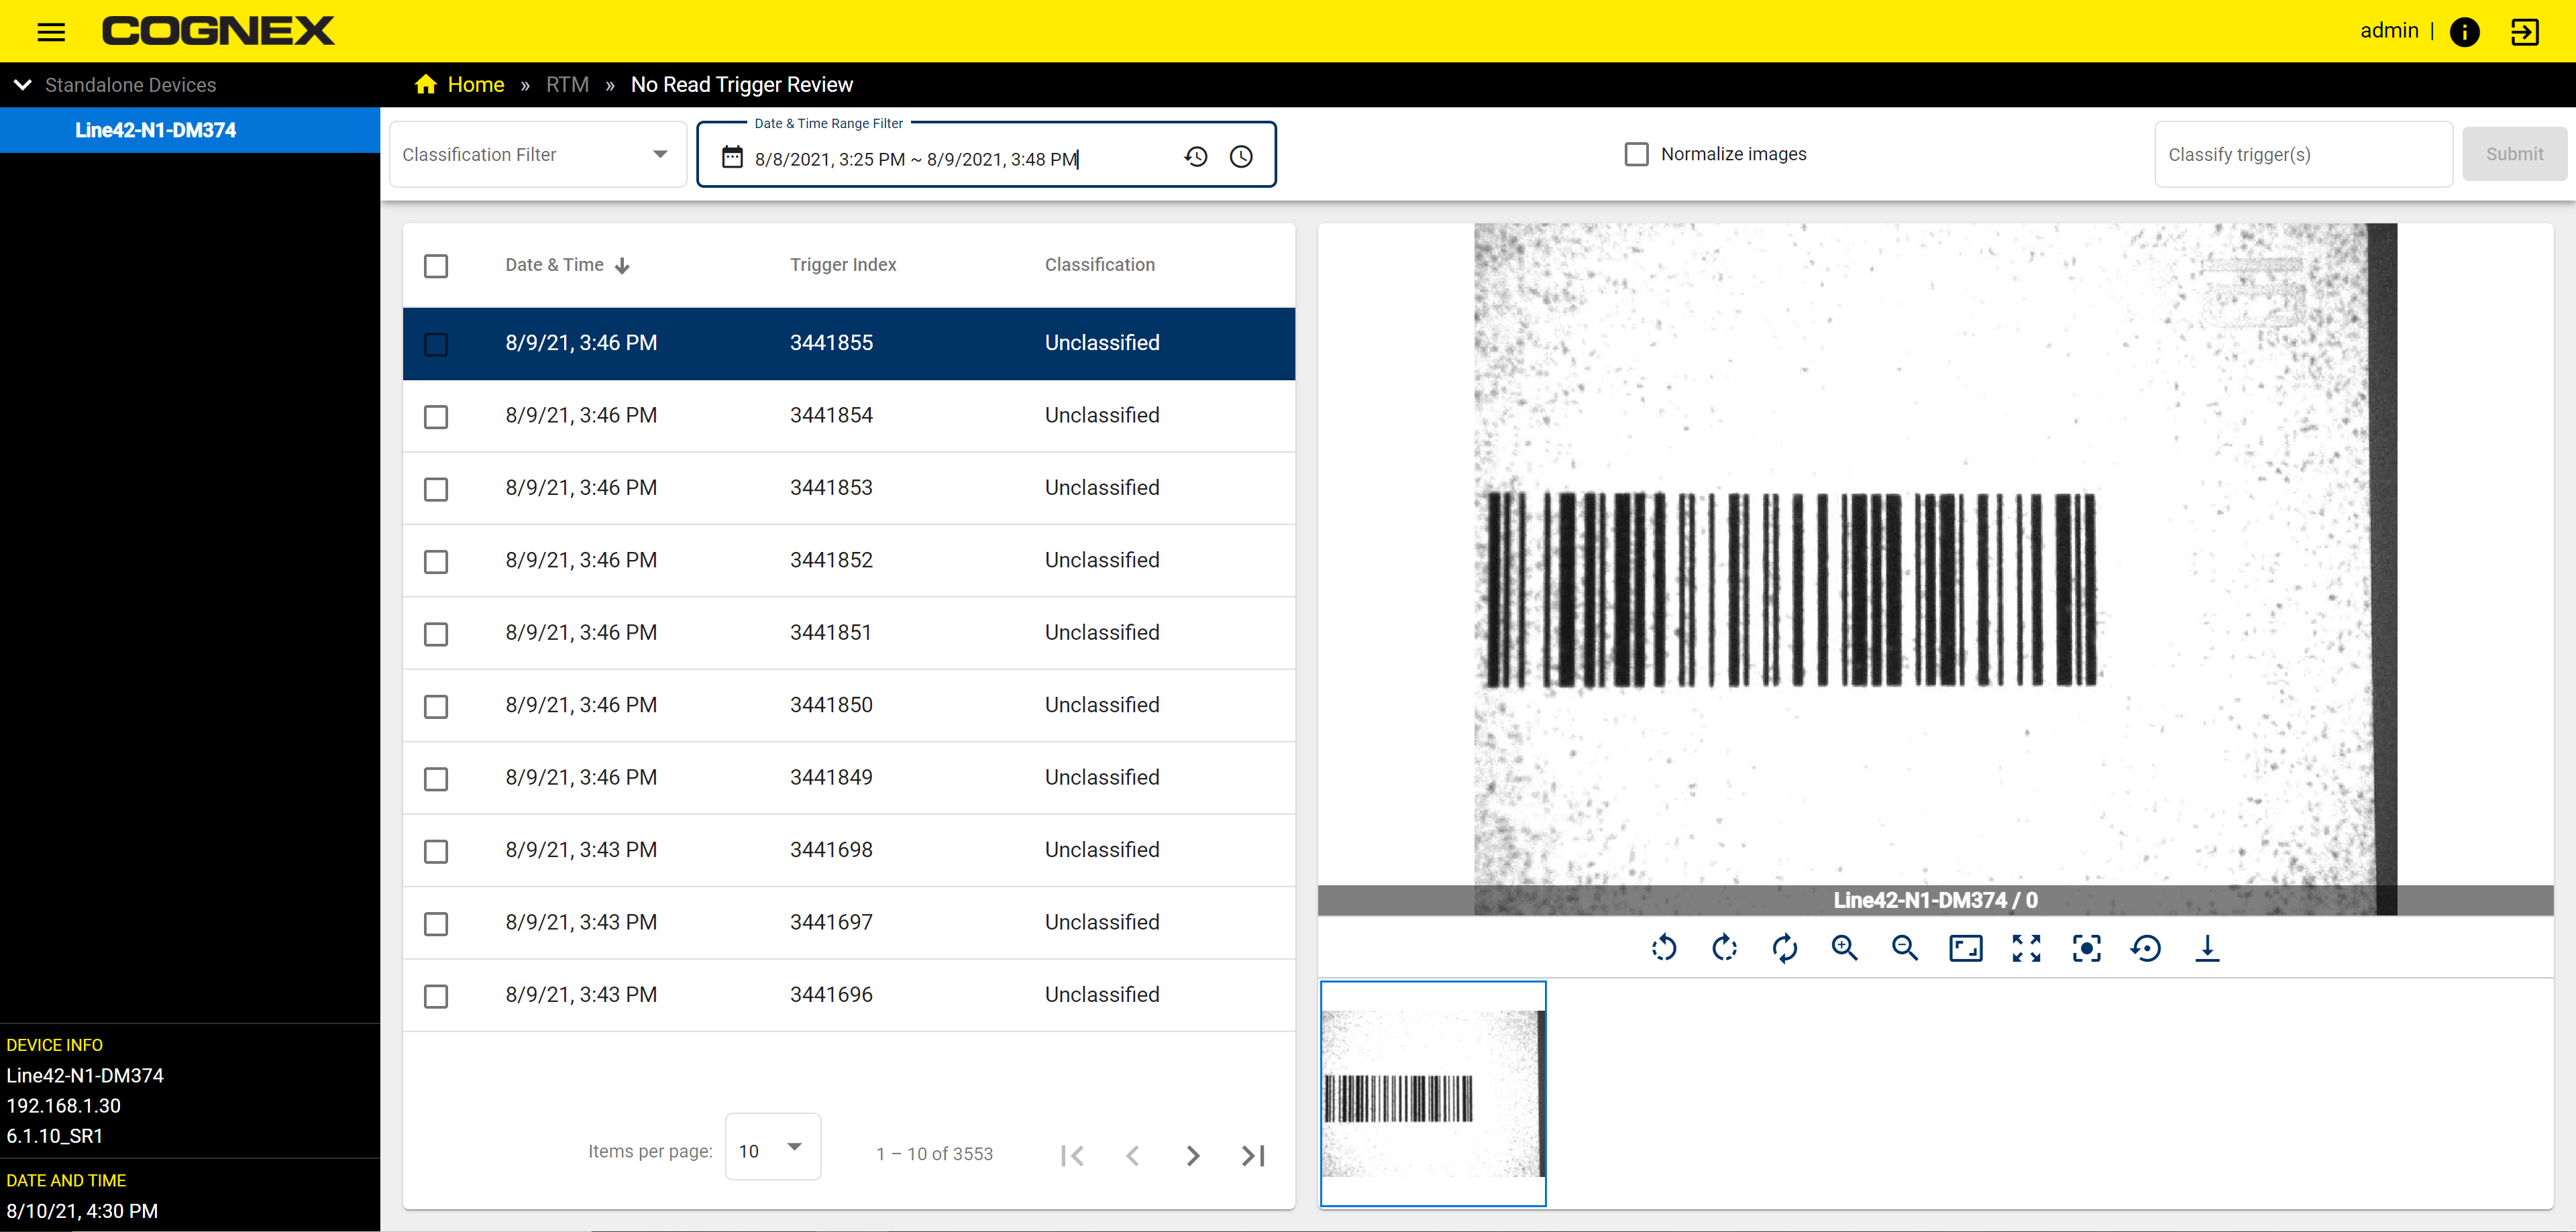Tick checkbox for trigger 3441850
This screenshot has width=2576, height=1232.
pyautogui.click(x=436, y=706)
